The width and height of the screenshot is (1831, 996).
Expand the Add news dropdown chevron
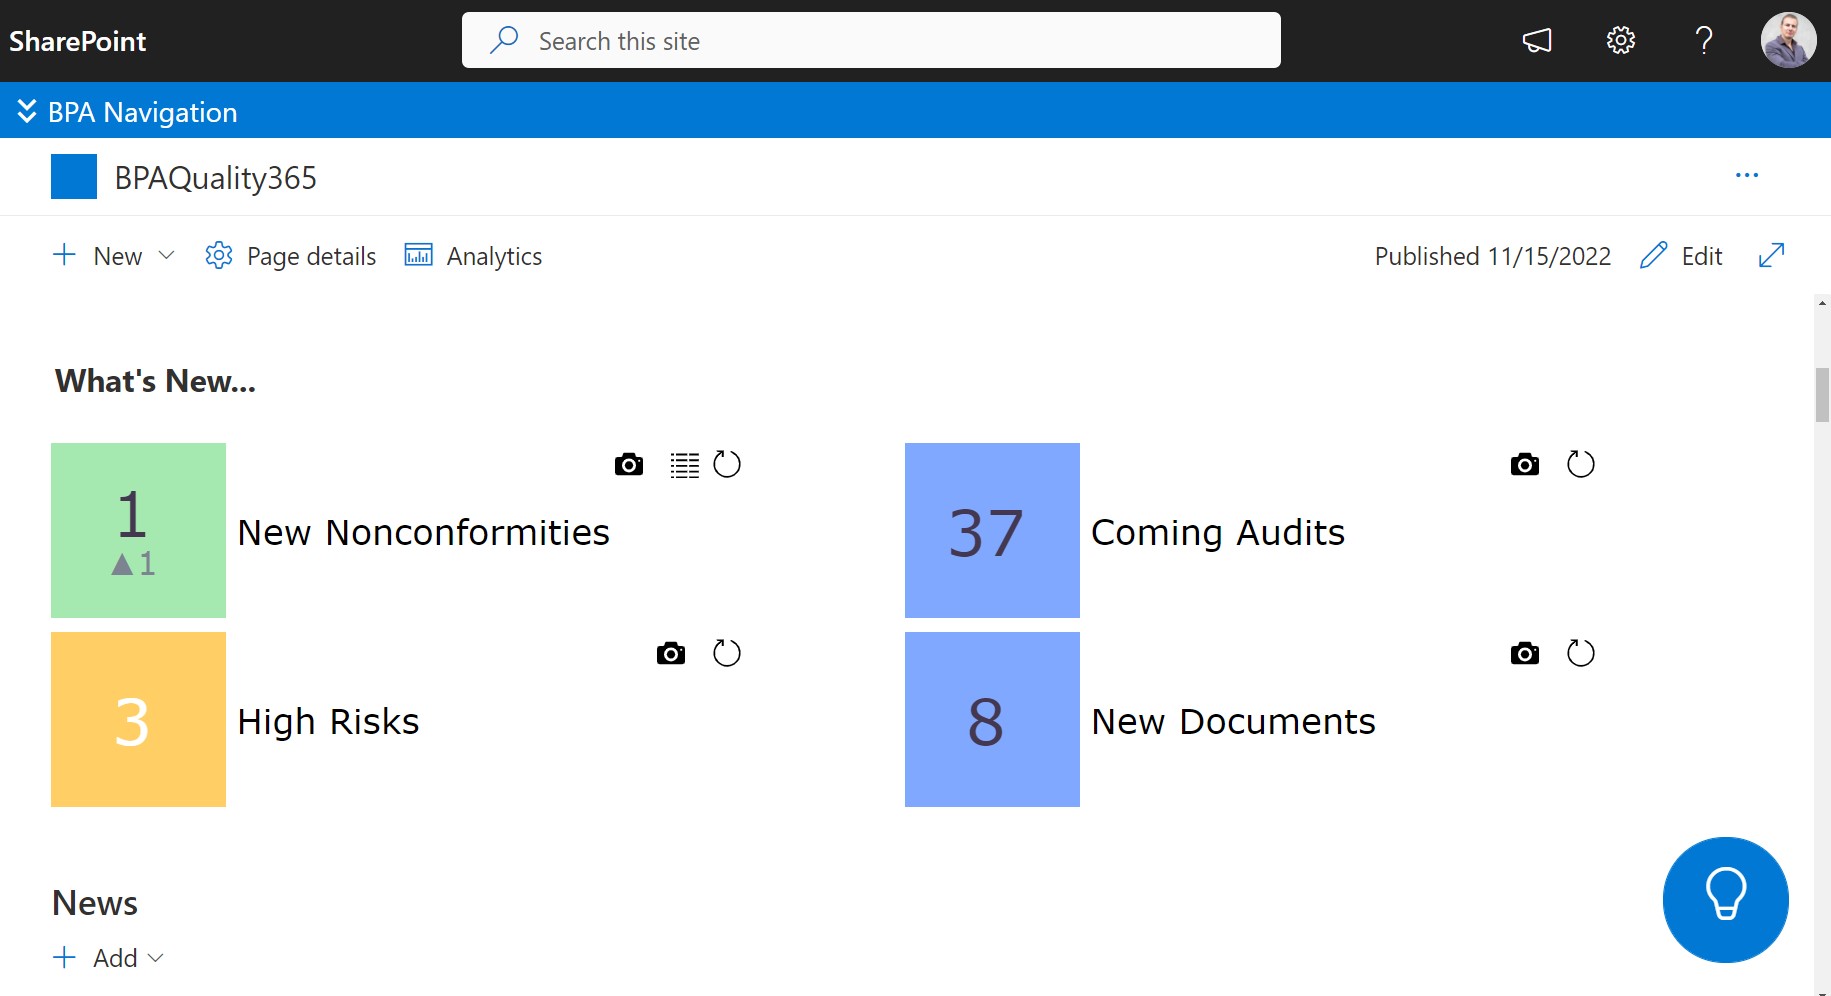(x=155, y=958)
